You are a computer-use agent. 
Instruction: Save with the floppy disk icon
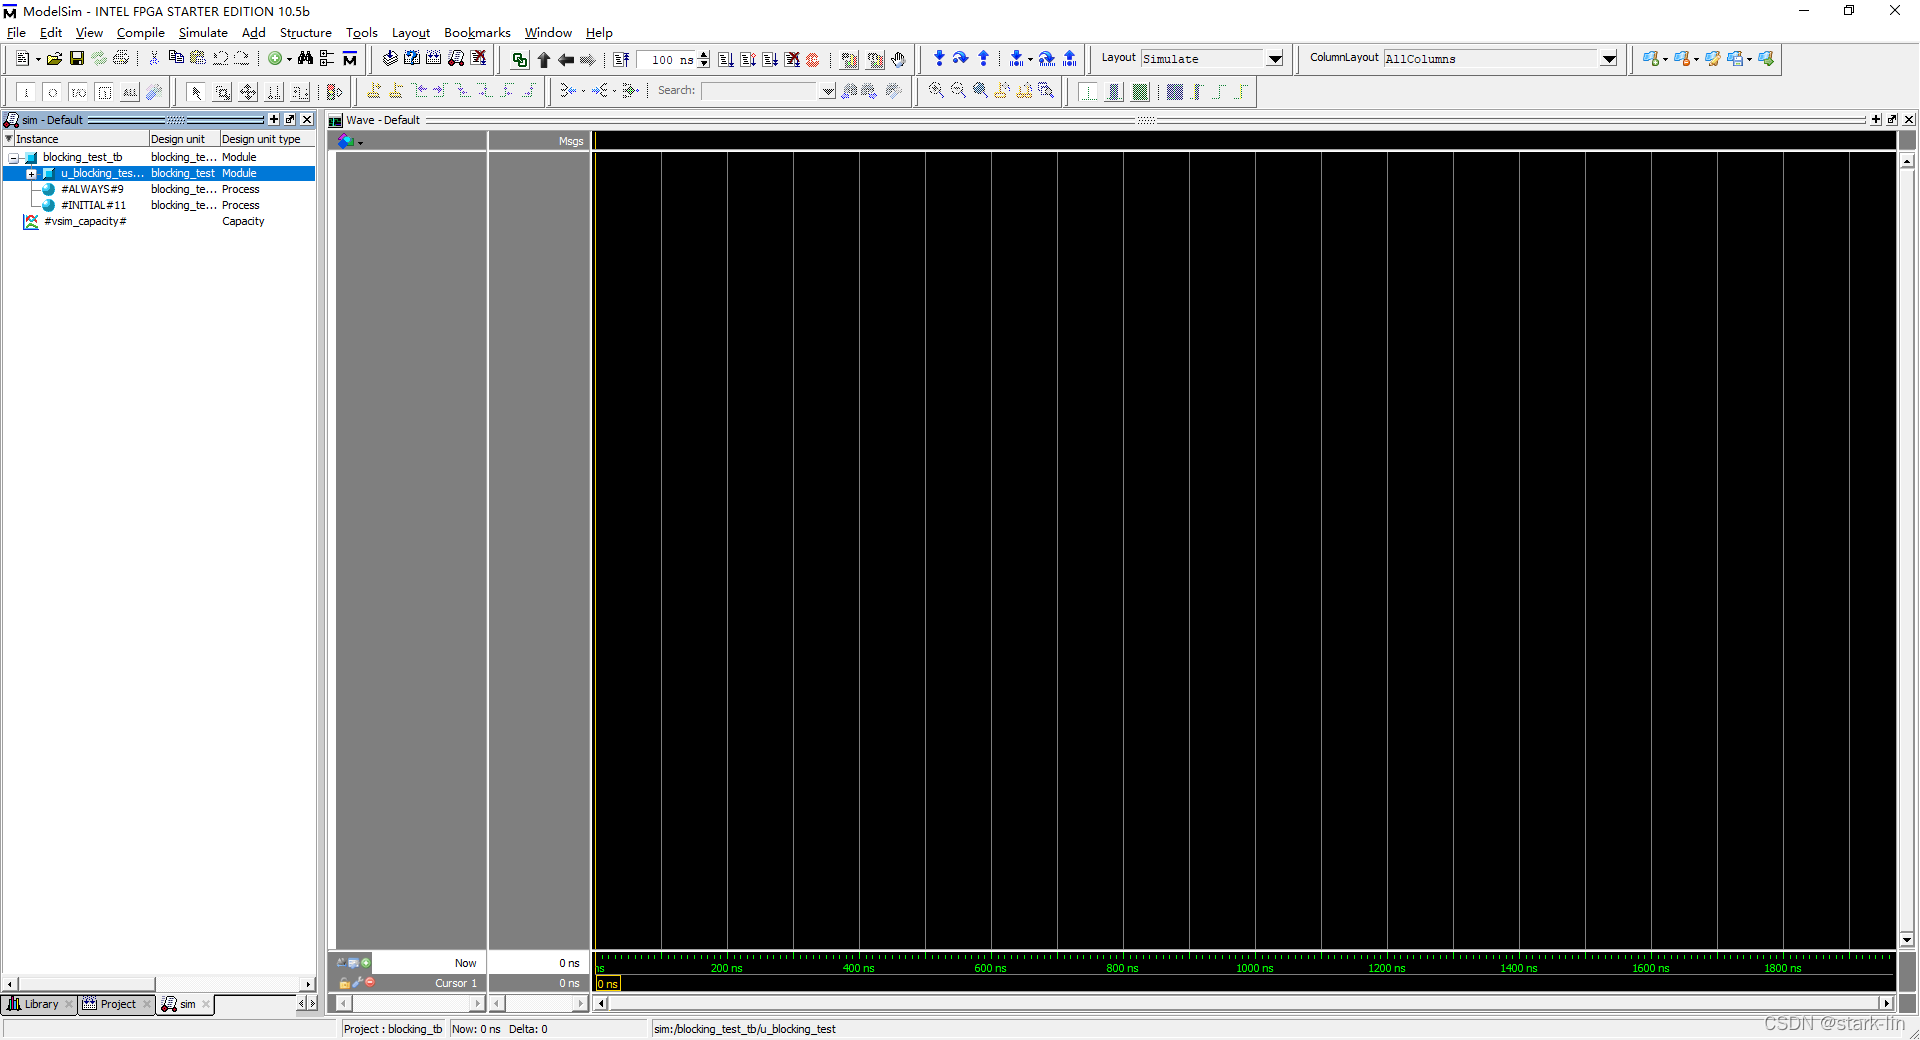(x=77, y=59)
